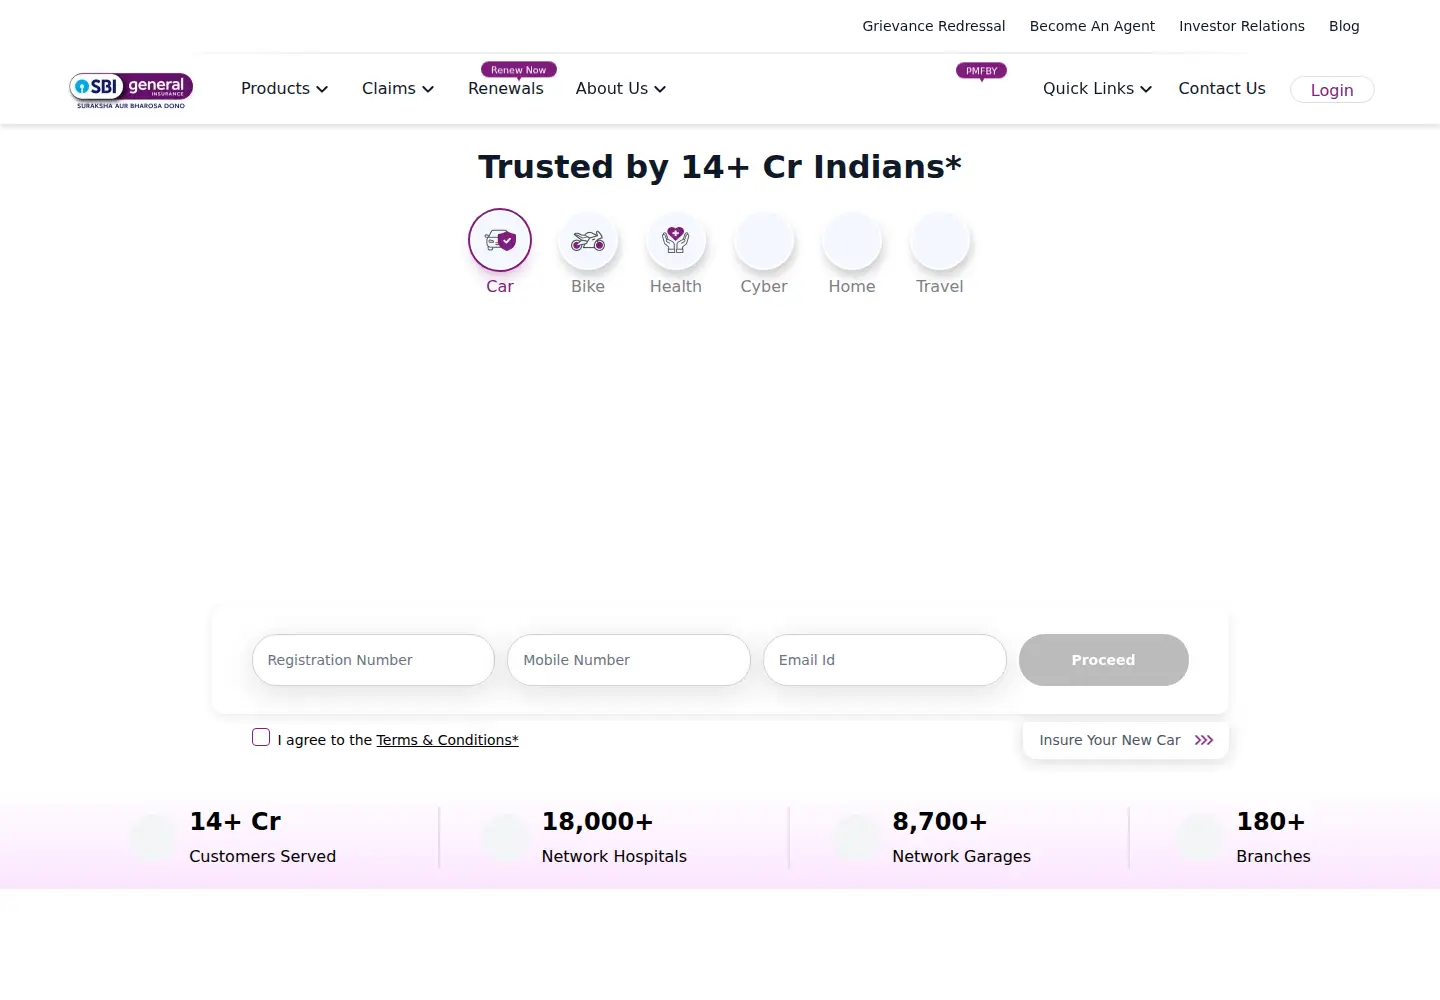Select the Bike insurance icon

point(588,240)
